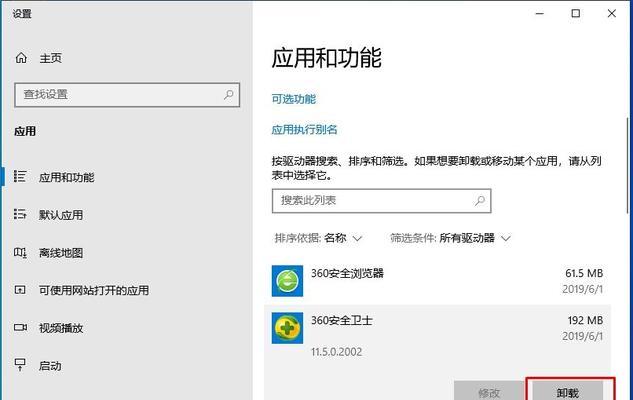Click magnifier icon in 搜索此列表 box

point(480,200)
